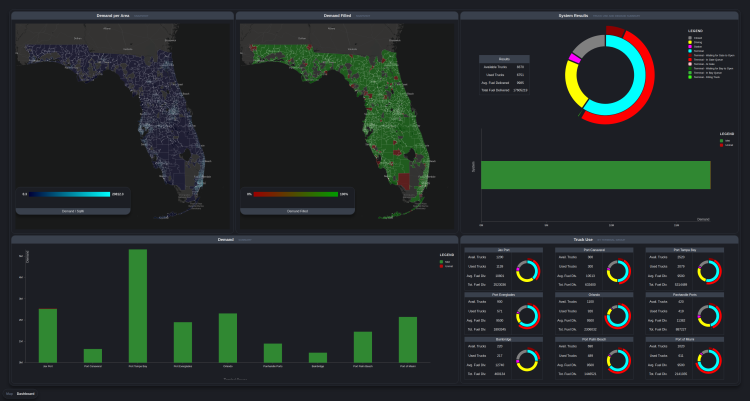Click the System Results panel header
The width and height of the screenshot is (750, 401).
pyautogui.click(x=599, y=16)
